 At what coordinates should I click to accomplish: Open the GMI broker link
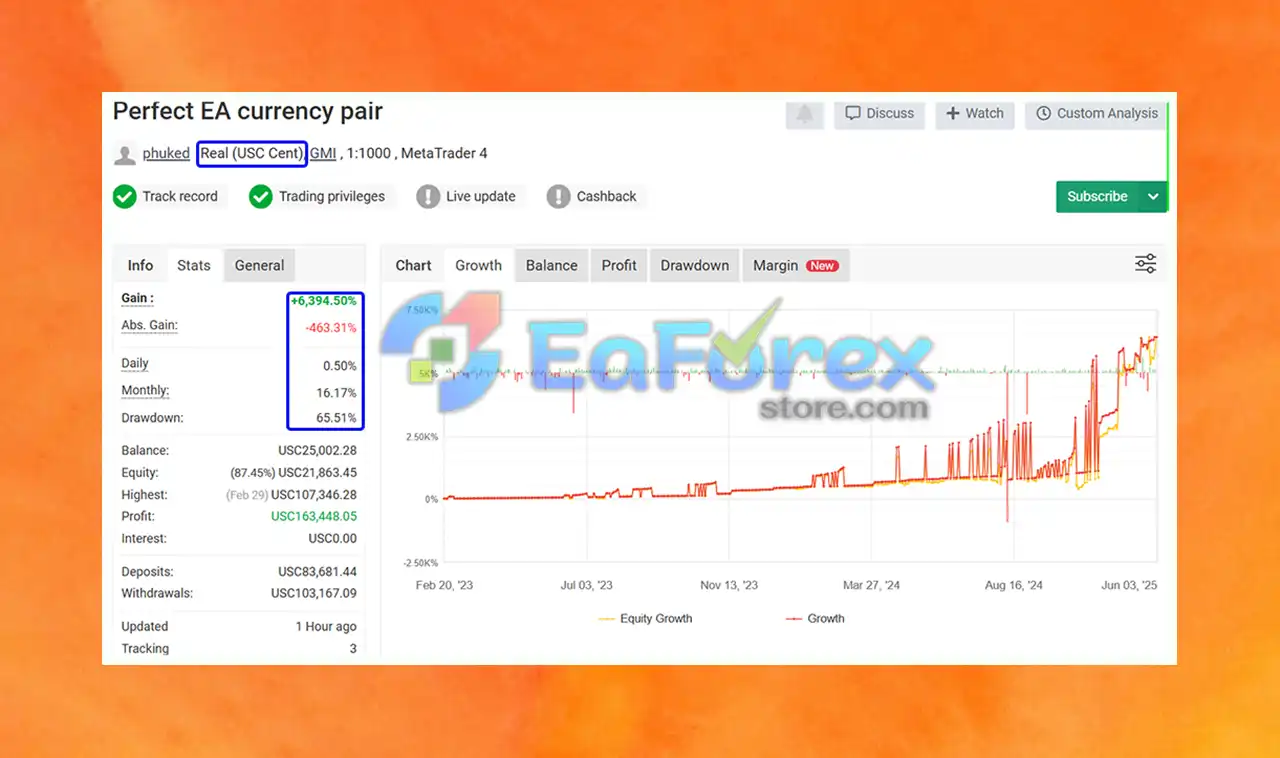pyautogui.click(x=323, y=153)
